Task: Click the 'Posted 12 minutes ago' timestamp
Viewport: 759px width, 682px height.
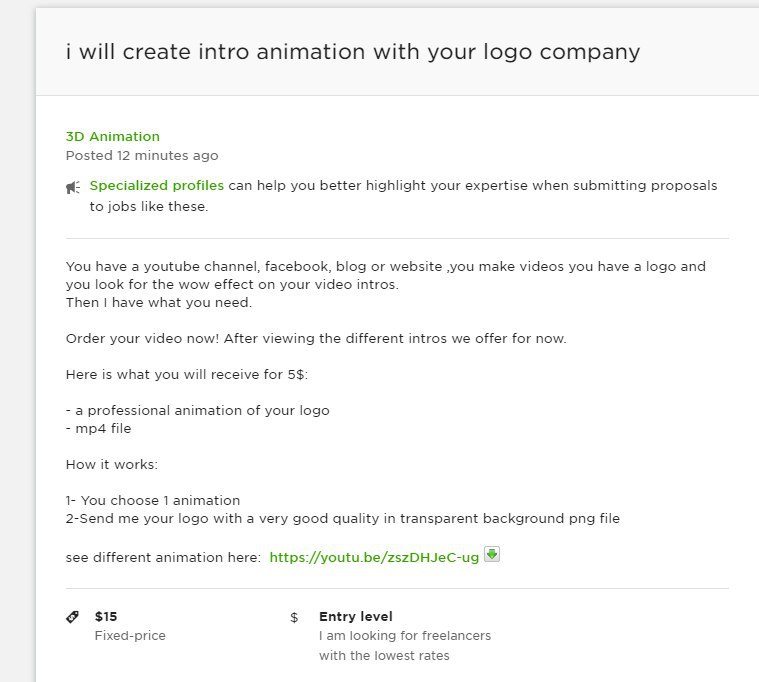Action: pos(142,155)
